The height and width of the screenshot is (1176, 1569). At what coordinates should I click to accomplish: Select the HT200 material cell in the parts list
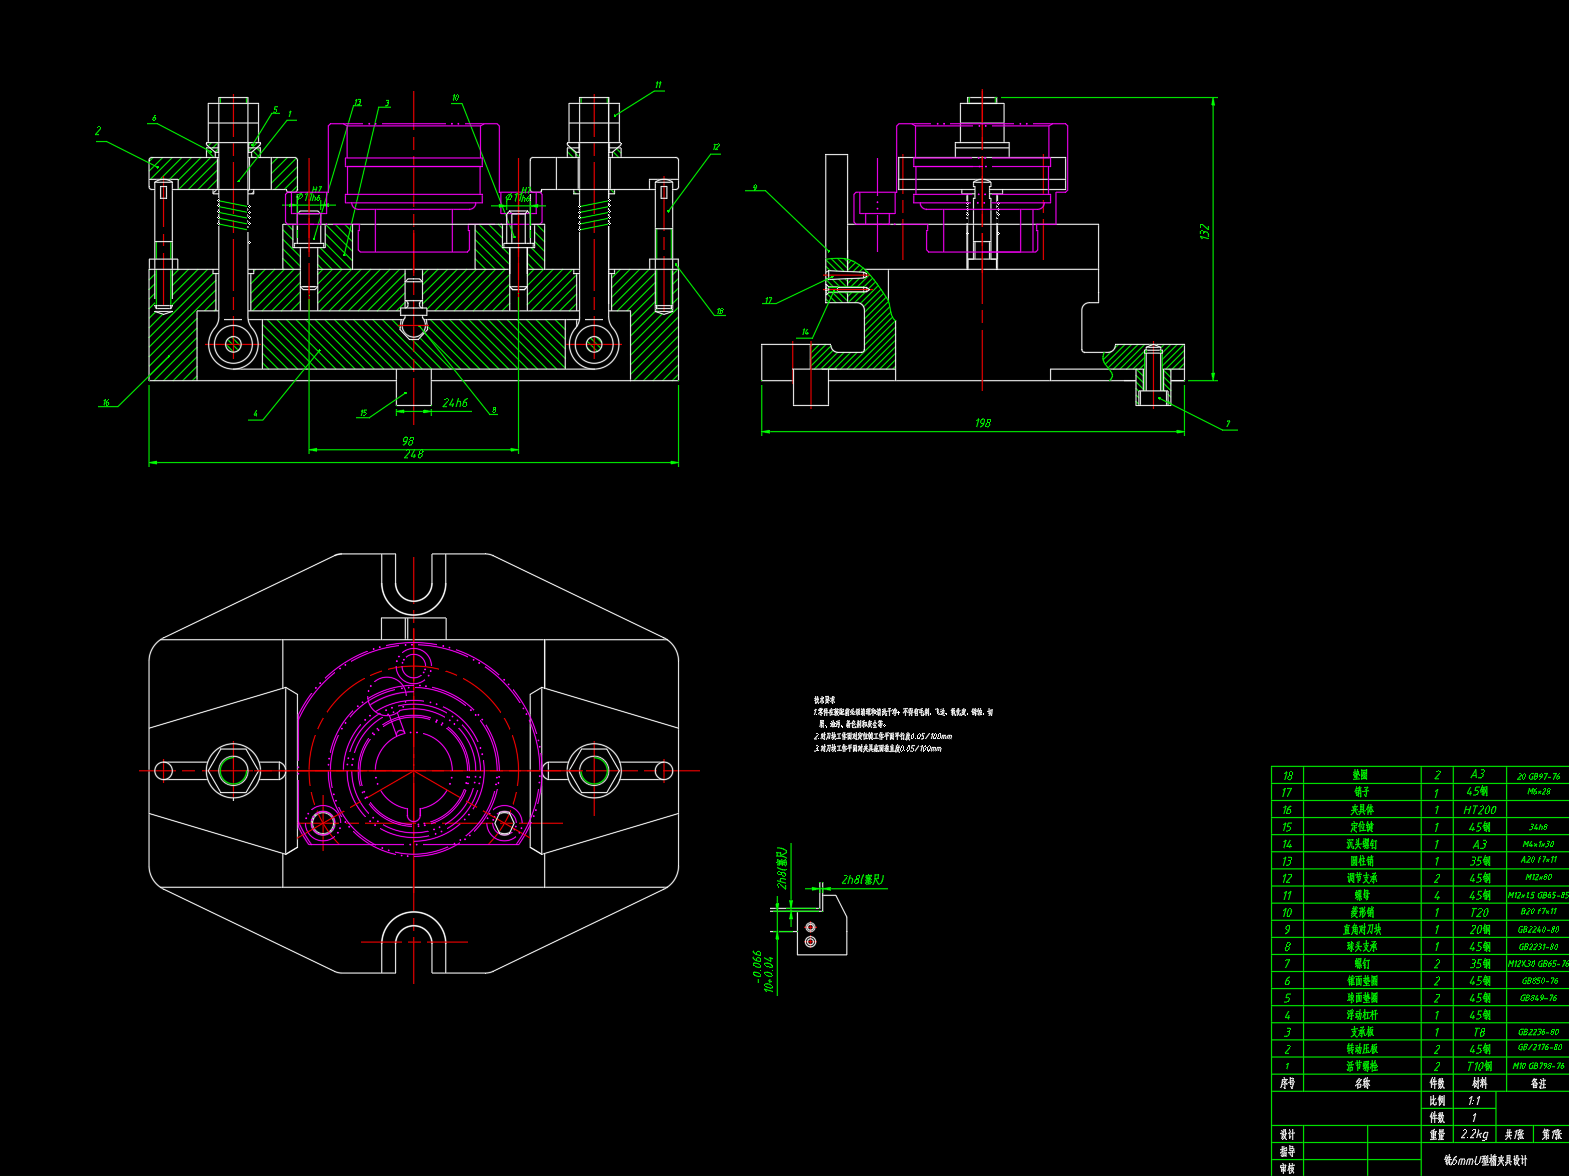[x=1480, y=810]
